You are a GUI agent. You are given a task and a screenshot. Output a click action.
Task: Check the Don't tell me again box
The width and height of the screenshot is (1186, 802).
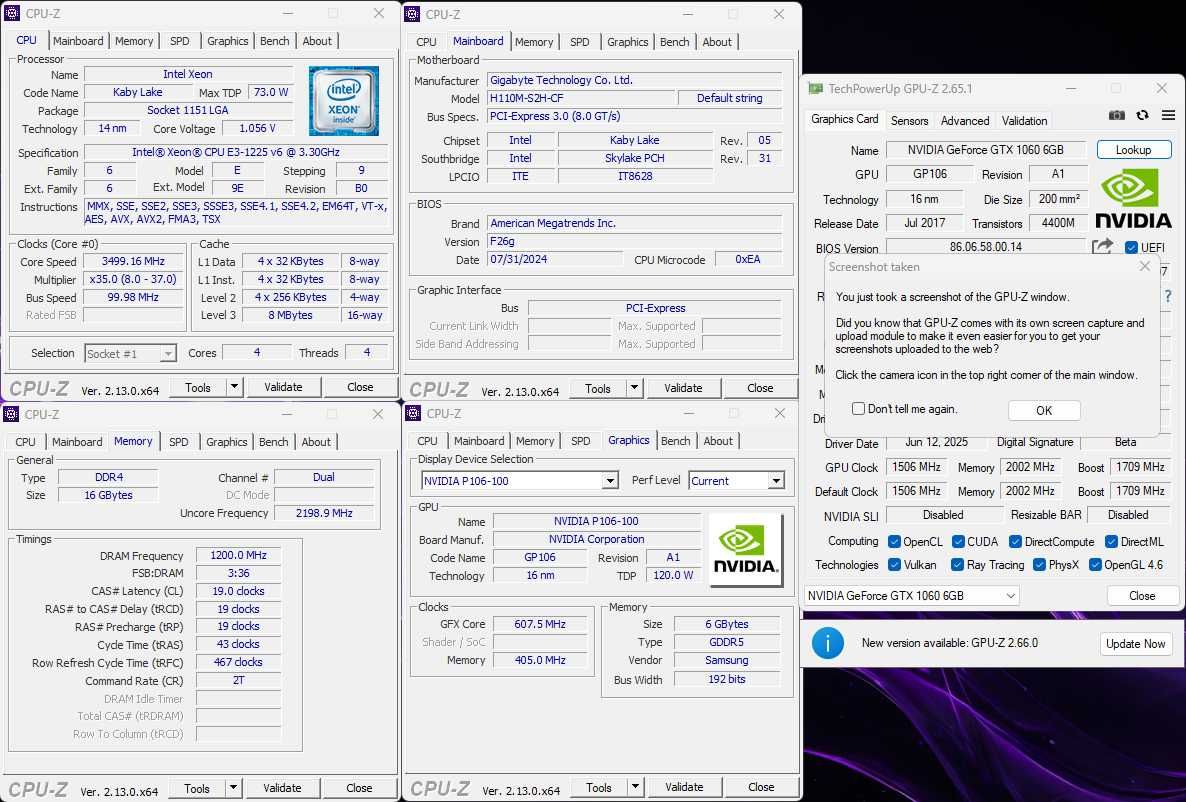(858, 409)
